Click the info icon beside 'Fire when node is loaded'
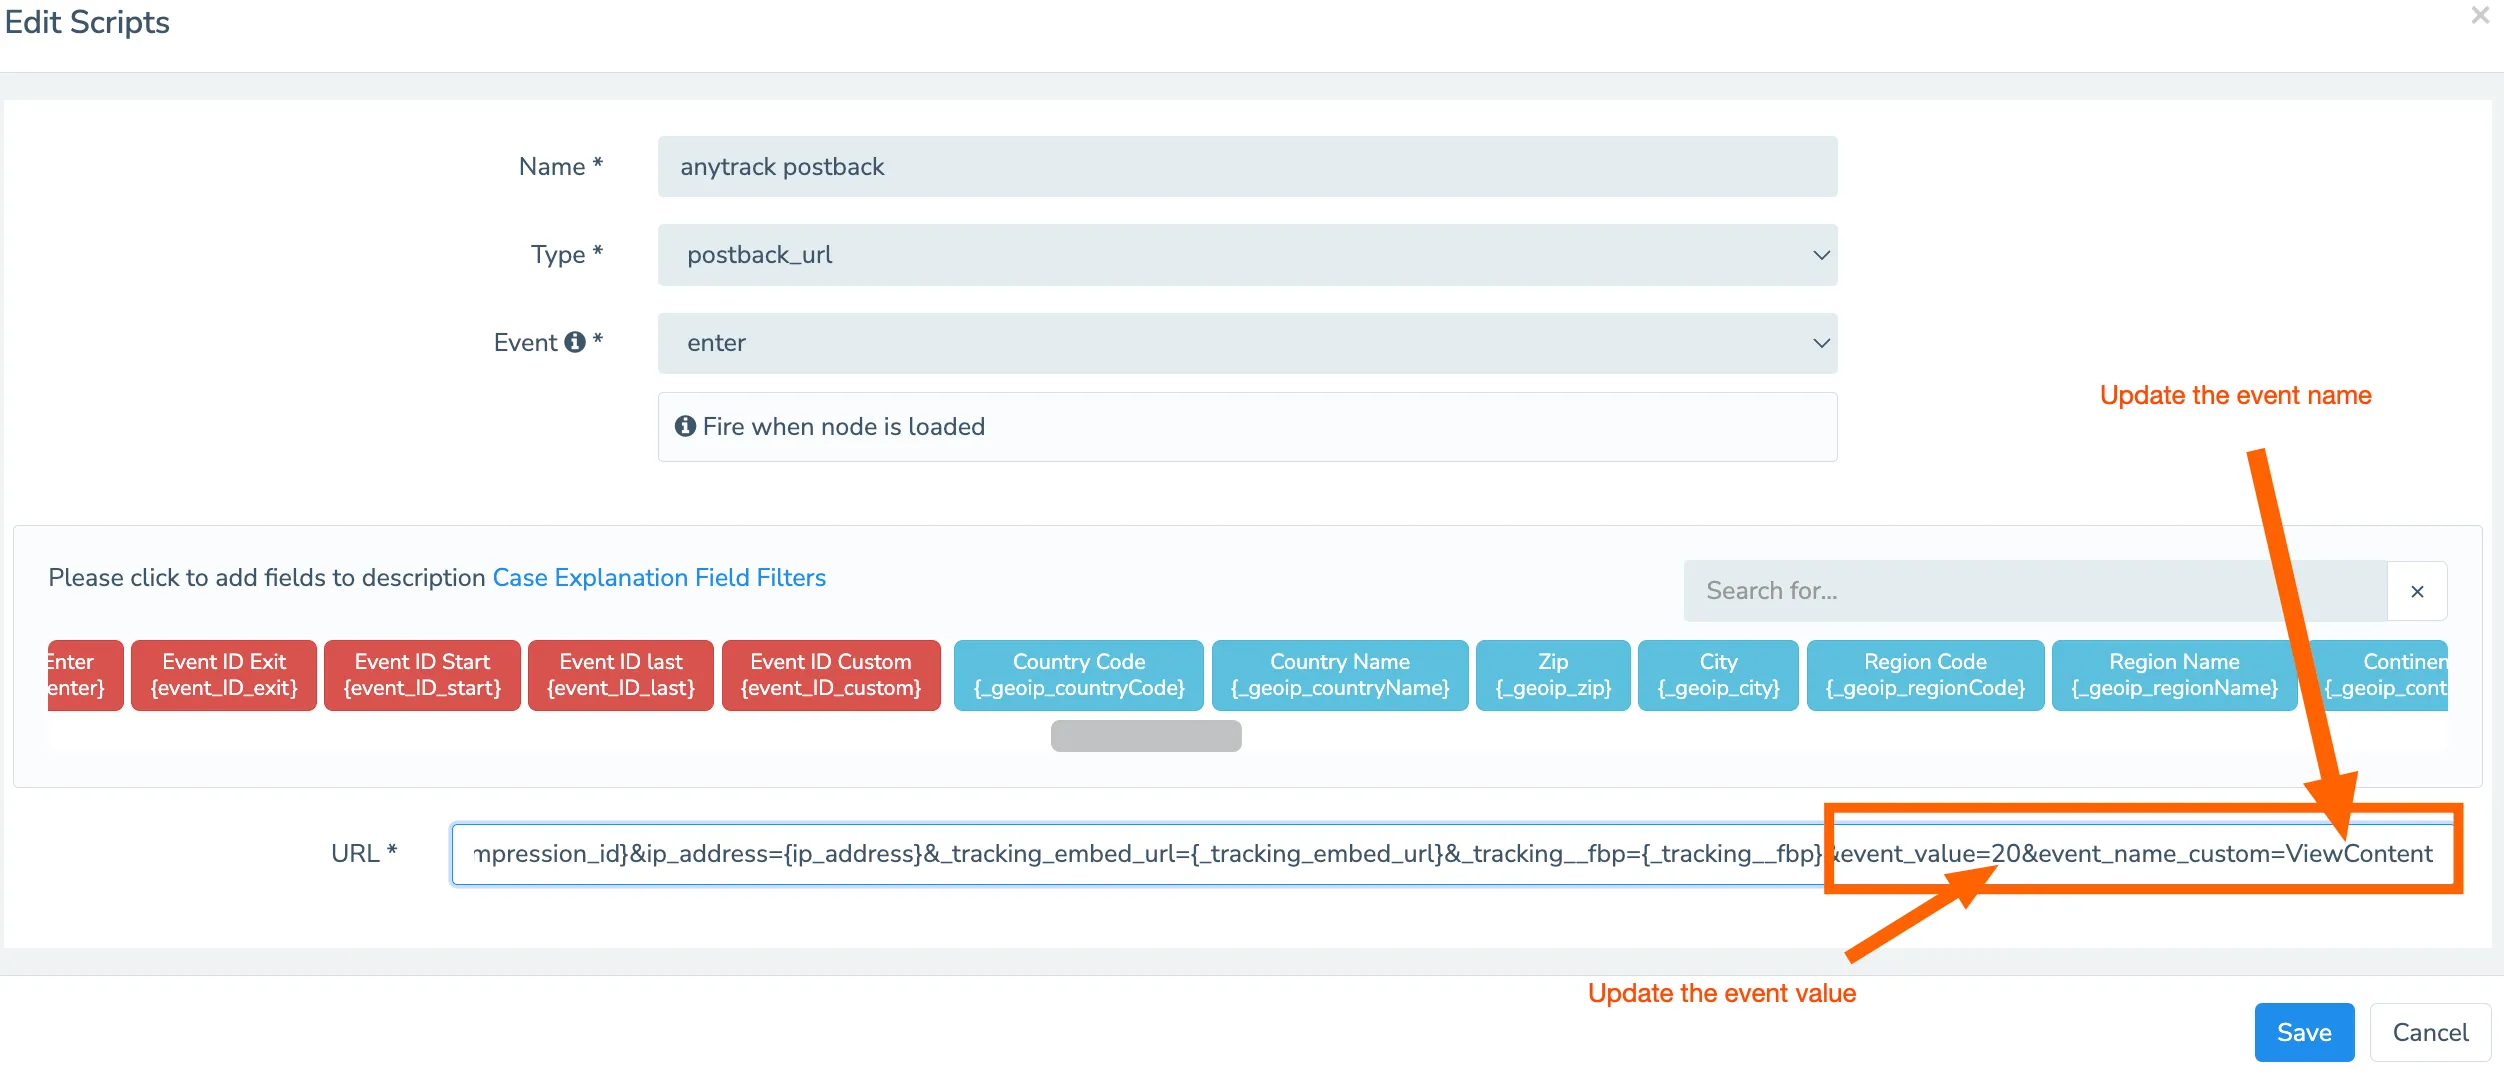This screenshot has height=1080, width=2504. click(685, 426)
